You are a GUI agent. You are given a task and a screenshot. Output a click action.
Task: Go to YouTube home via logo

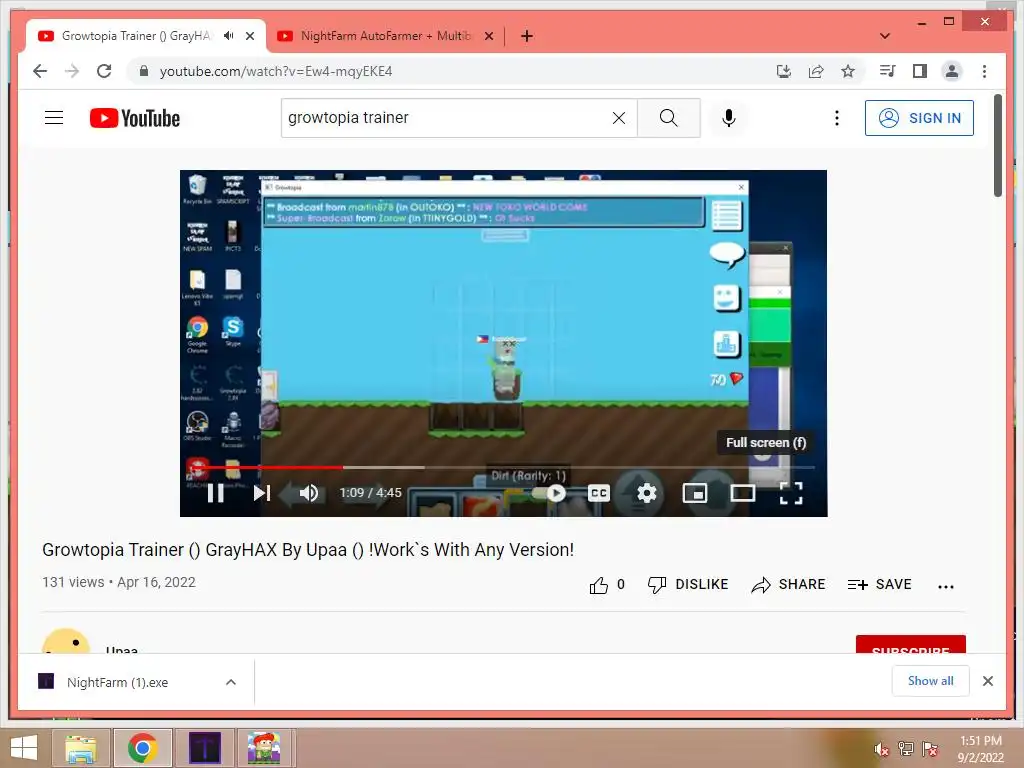pyautogui.click(x=135, y=118)
